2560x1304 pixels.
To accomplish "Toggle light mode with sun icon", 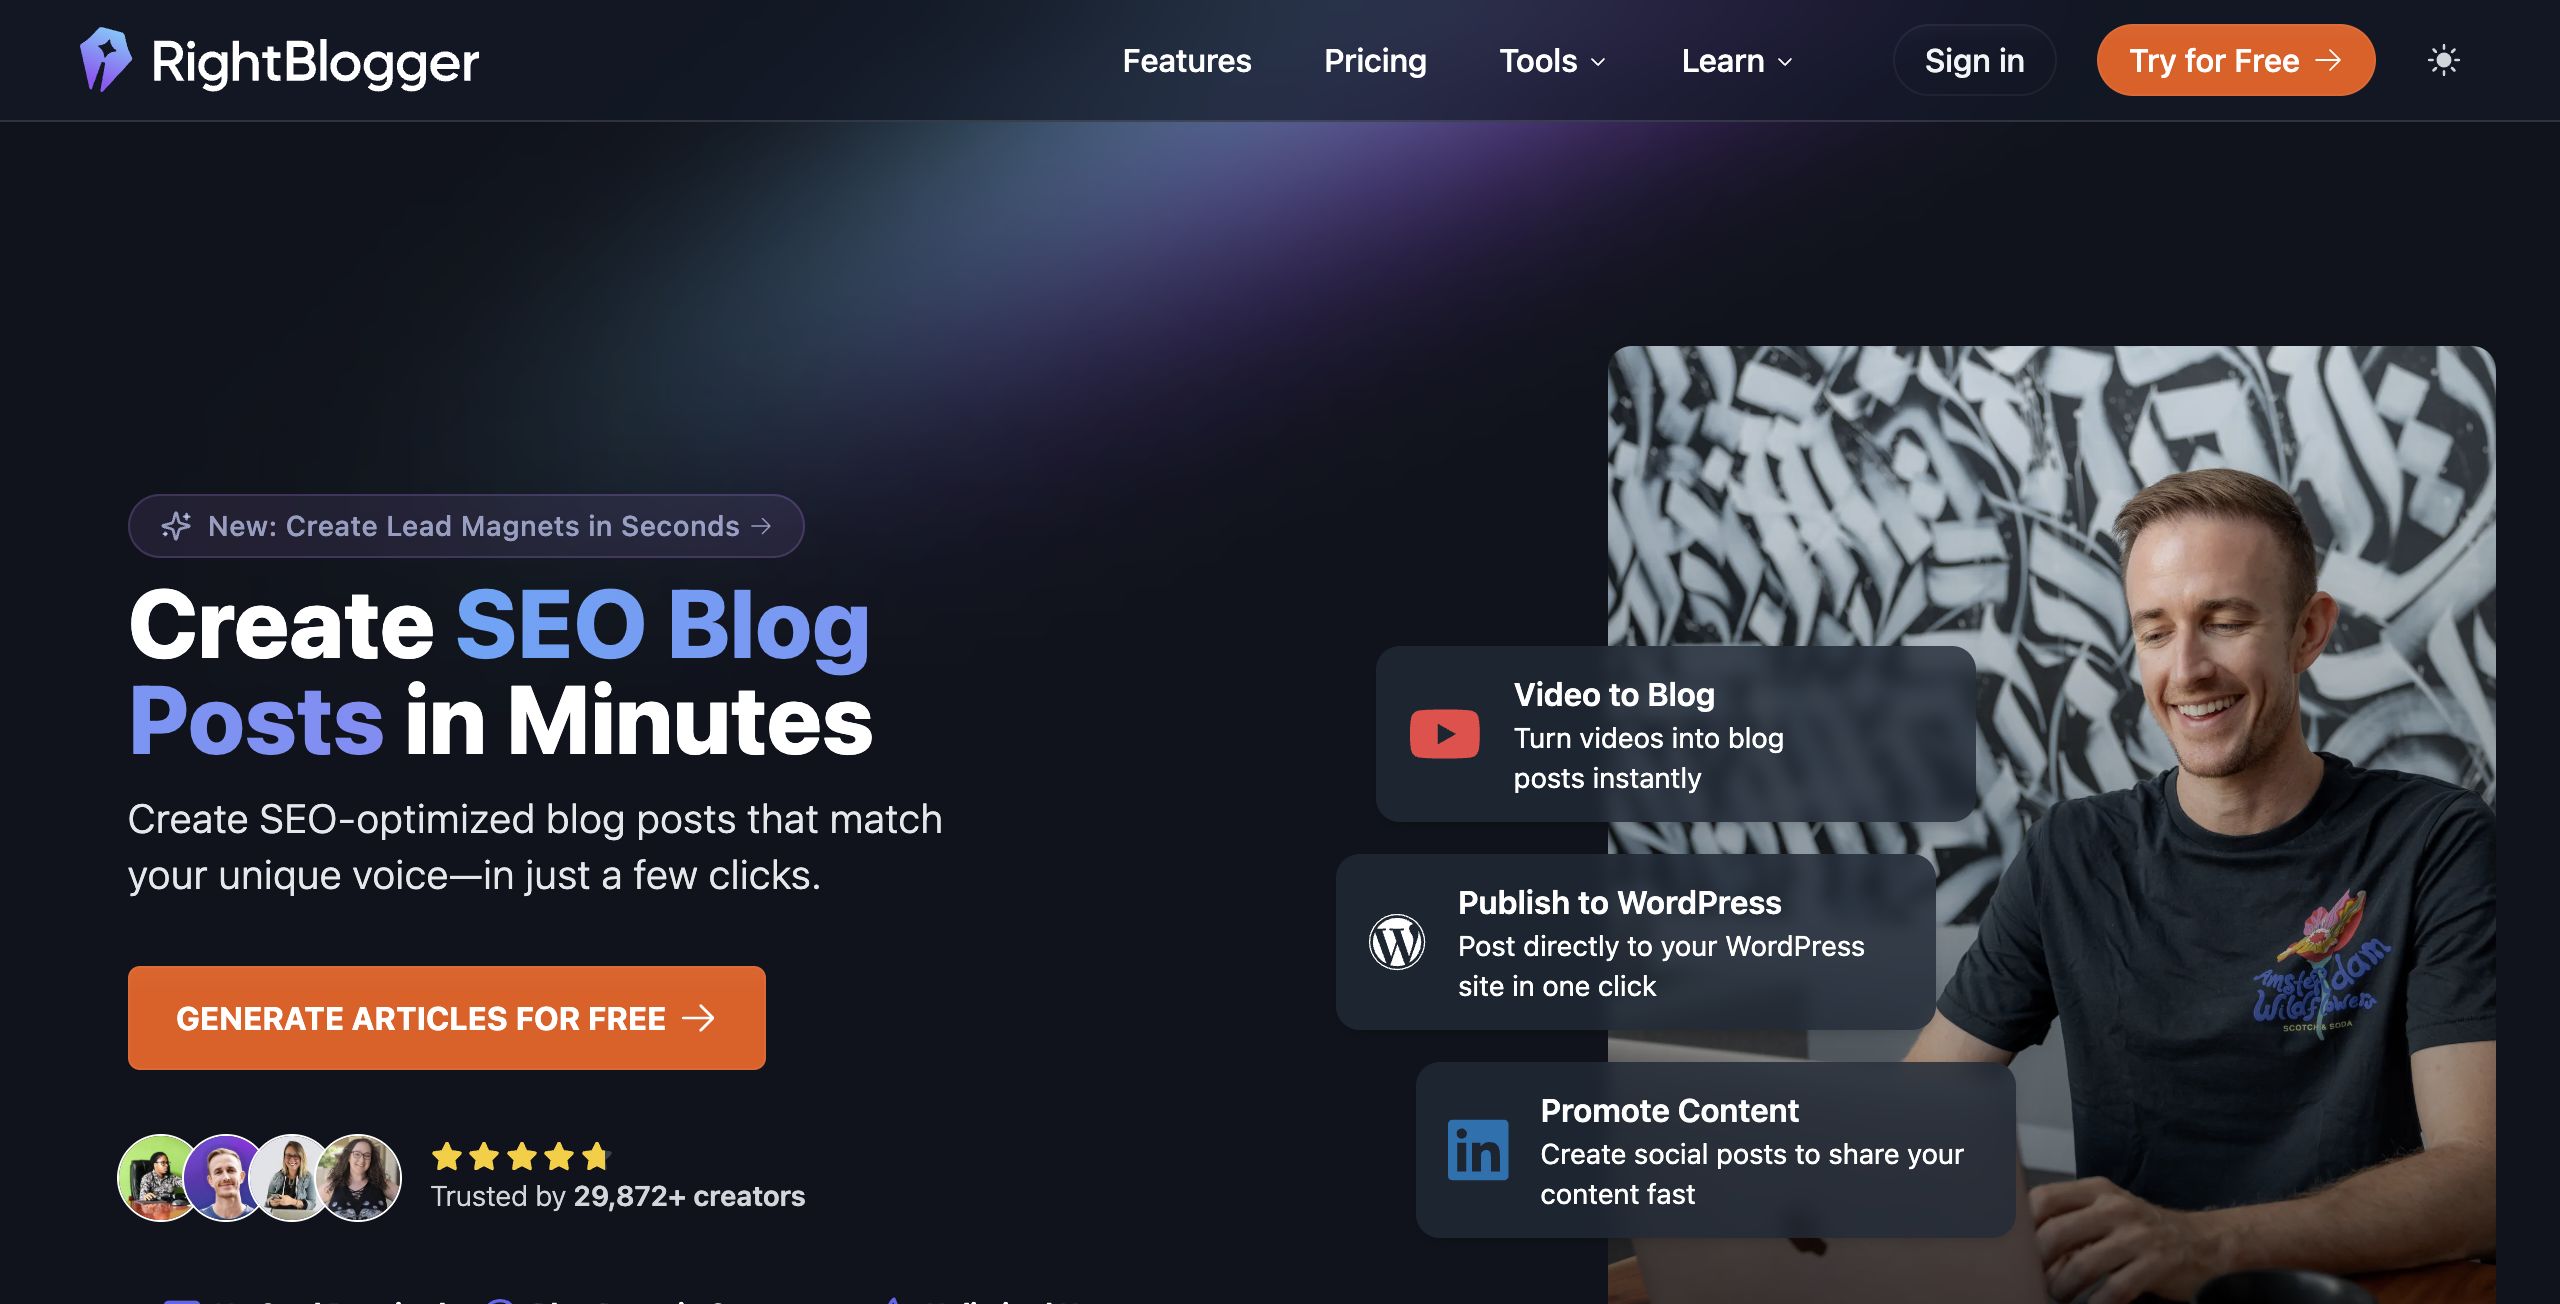I will tap(2443, 60).
